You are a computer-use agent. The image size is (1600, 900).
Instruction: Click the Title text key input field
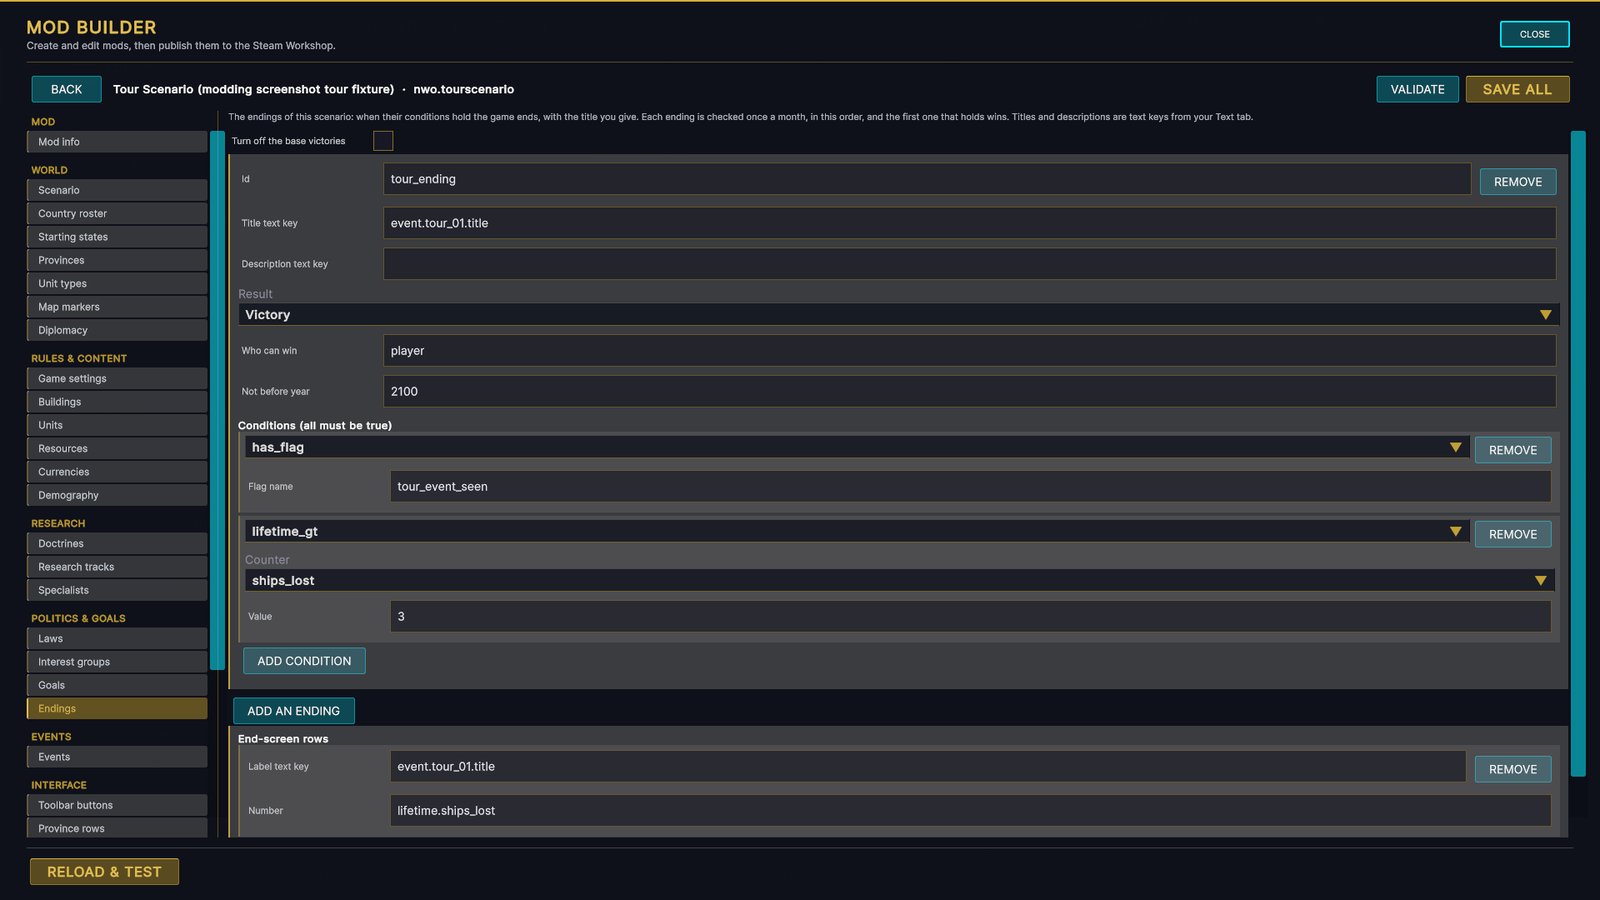tap(970, 223)
